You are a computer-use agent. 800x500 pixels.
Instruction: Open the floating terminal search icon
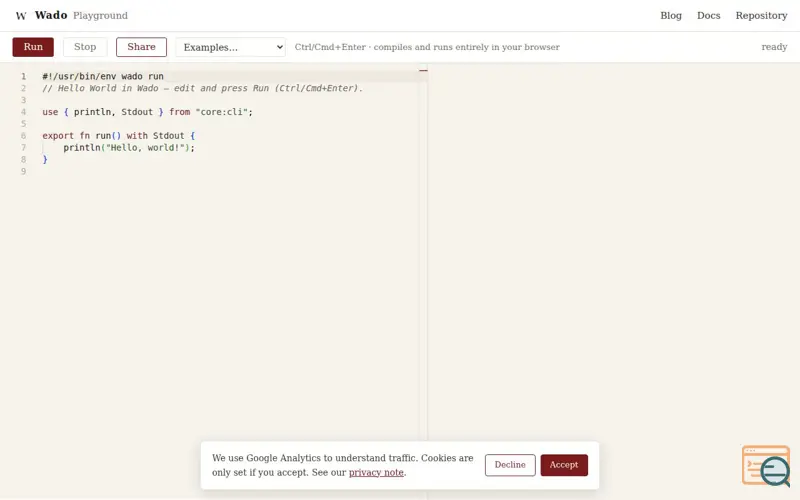(x=766, y=465)
